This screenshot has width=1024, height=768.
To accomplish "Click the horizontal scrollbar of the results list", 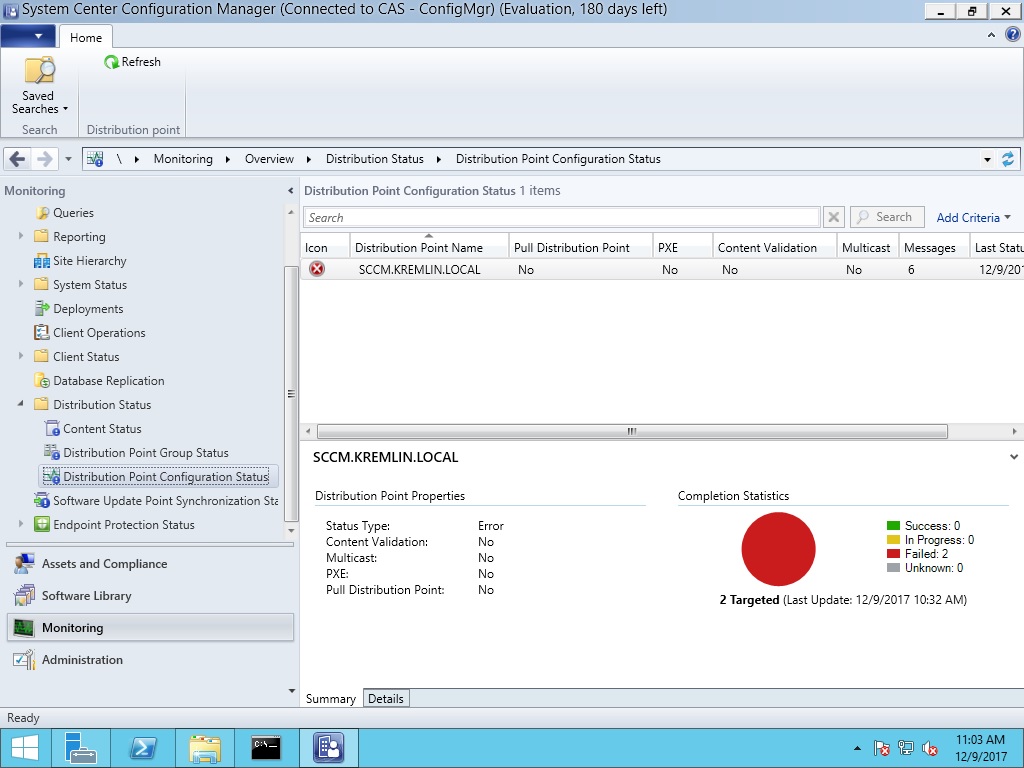I will tap(632, 432).
